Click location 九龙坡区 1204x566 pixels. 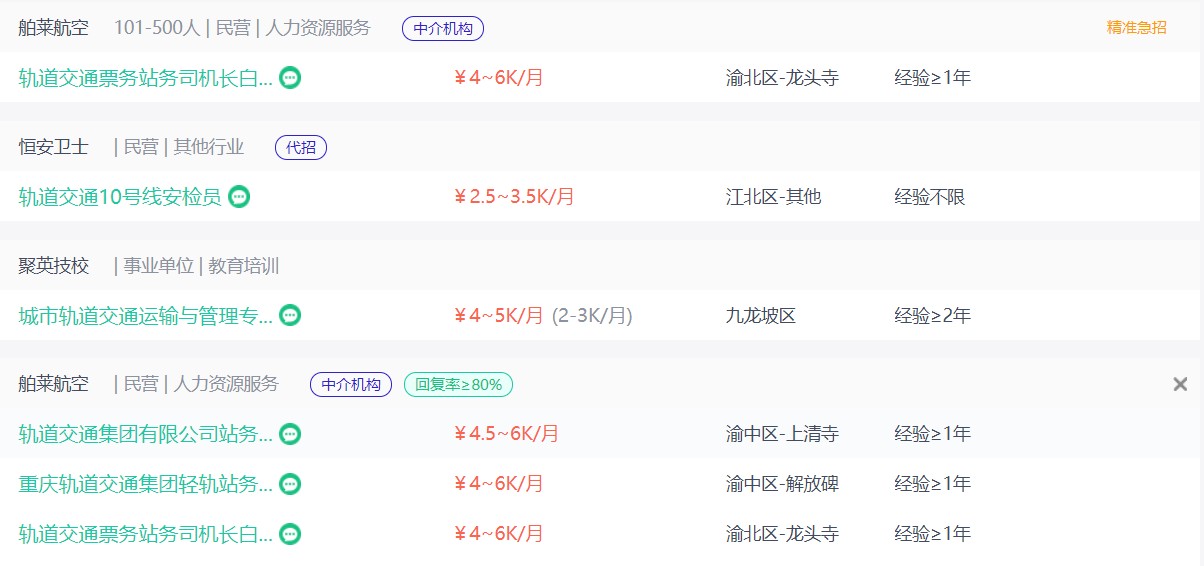(x=761, y=316)
